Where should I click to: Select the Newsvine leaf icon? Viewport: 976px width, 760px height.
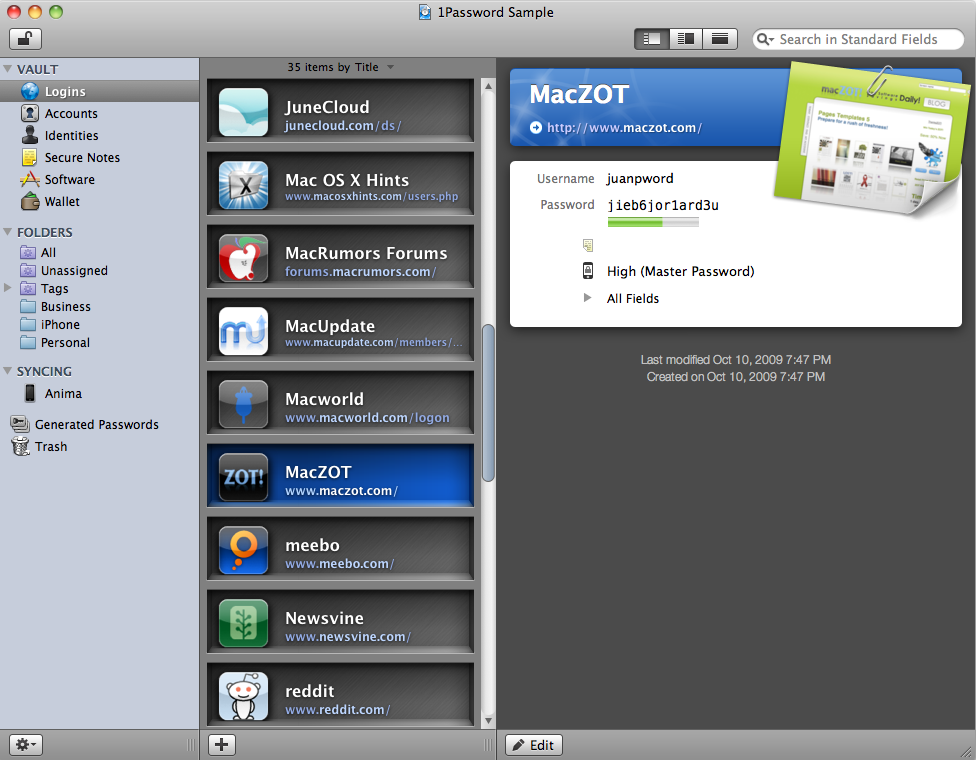click(x=243, y=623)
